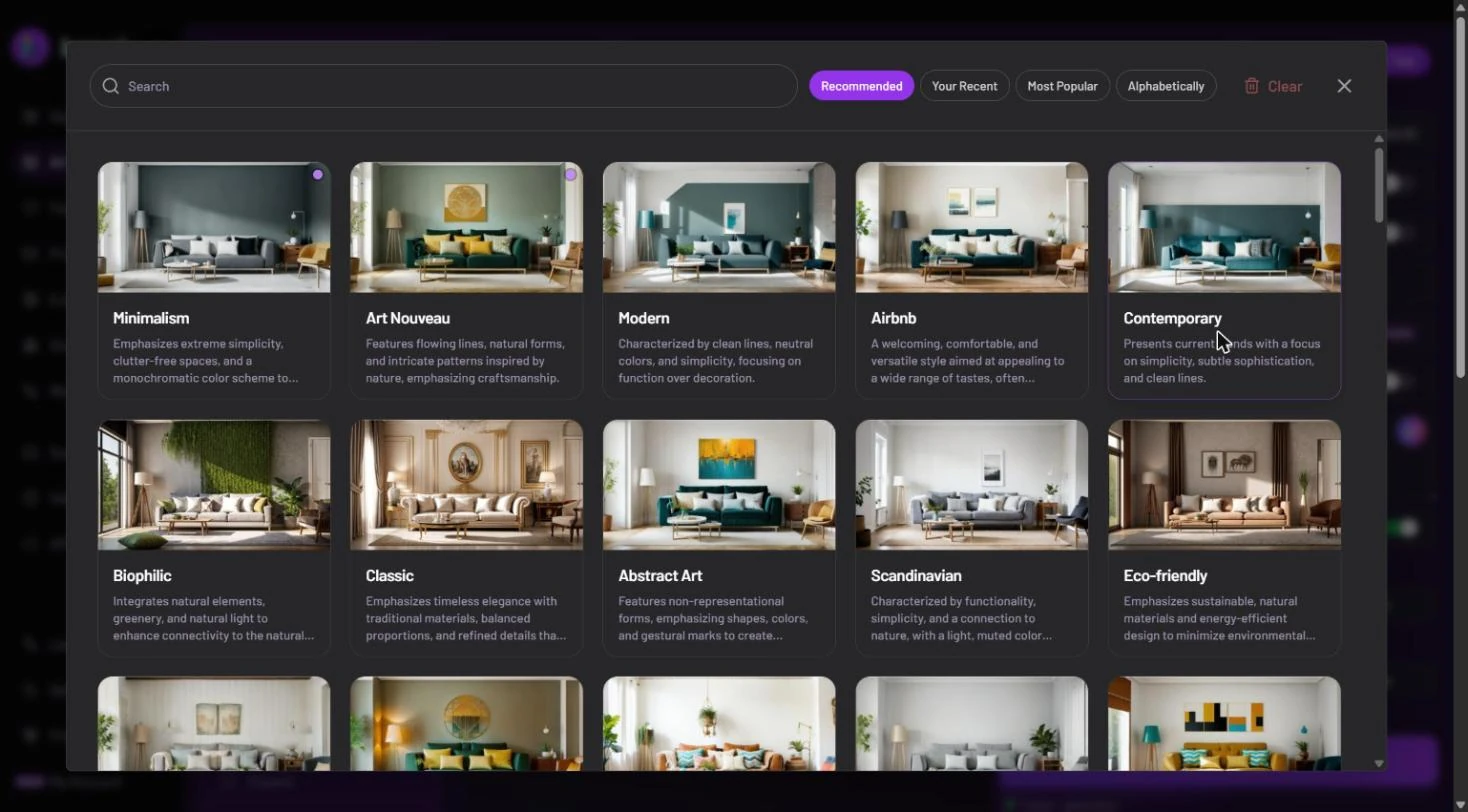Click description 'Characterized by functionality'
This screenshot has height=812, width=1468.
pos(961,619)
